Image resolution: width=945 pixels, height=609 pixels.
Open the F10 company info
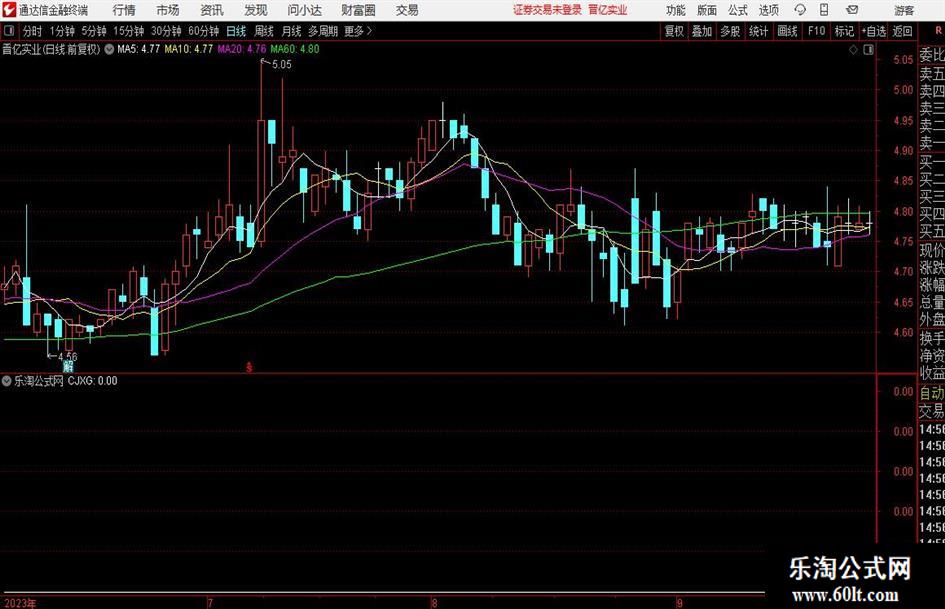point(816,31)
